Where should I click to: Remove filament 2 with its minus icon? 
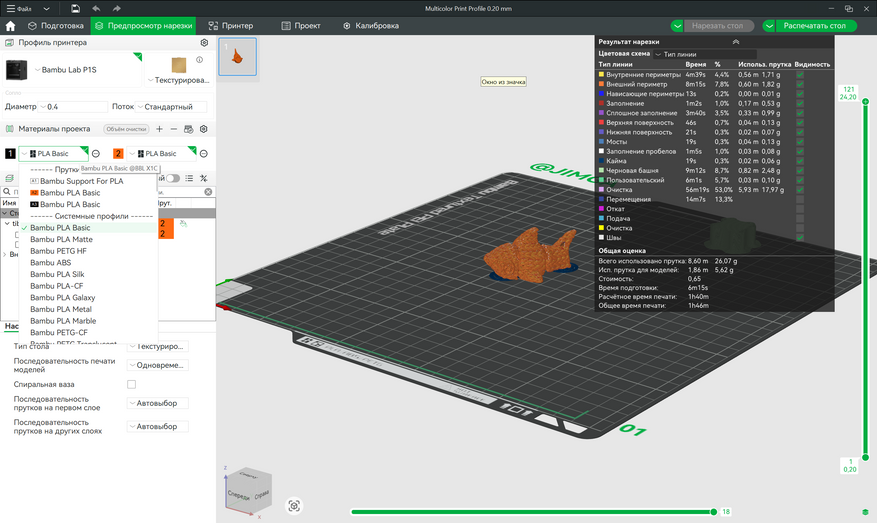pos(203,154)
